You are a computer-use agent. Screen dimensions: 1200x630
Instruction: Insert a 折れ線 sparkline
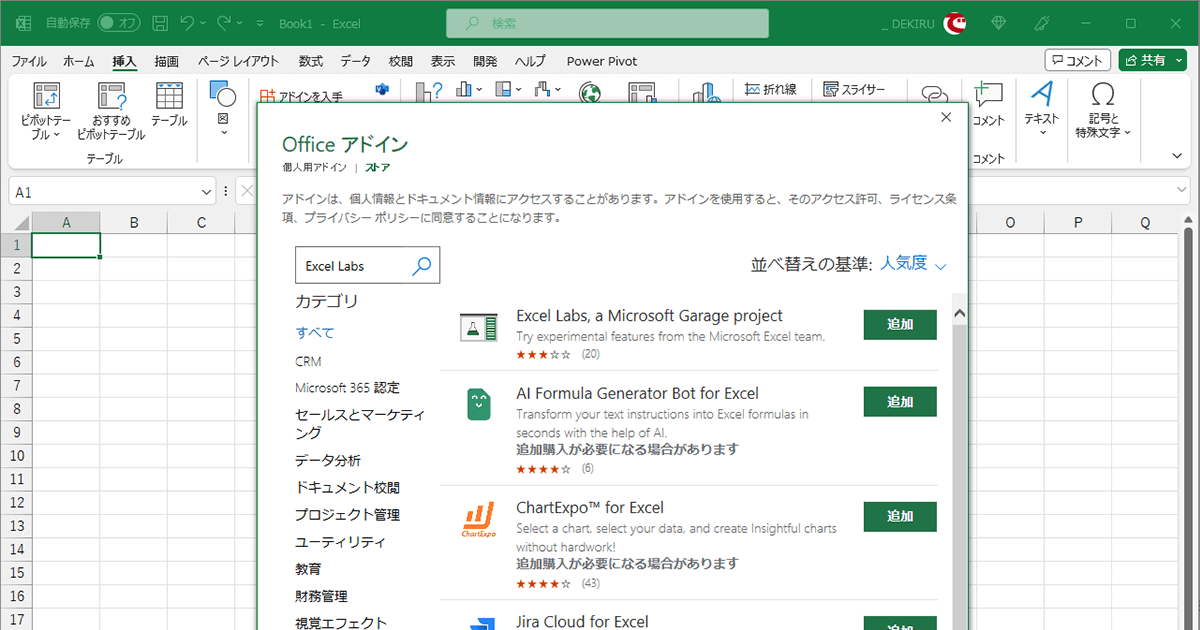pyautogui.click(x=771, y=89)
